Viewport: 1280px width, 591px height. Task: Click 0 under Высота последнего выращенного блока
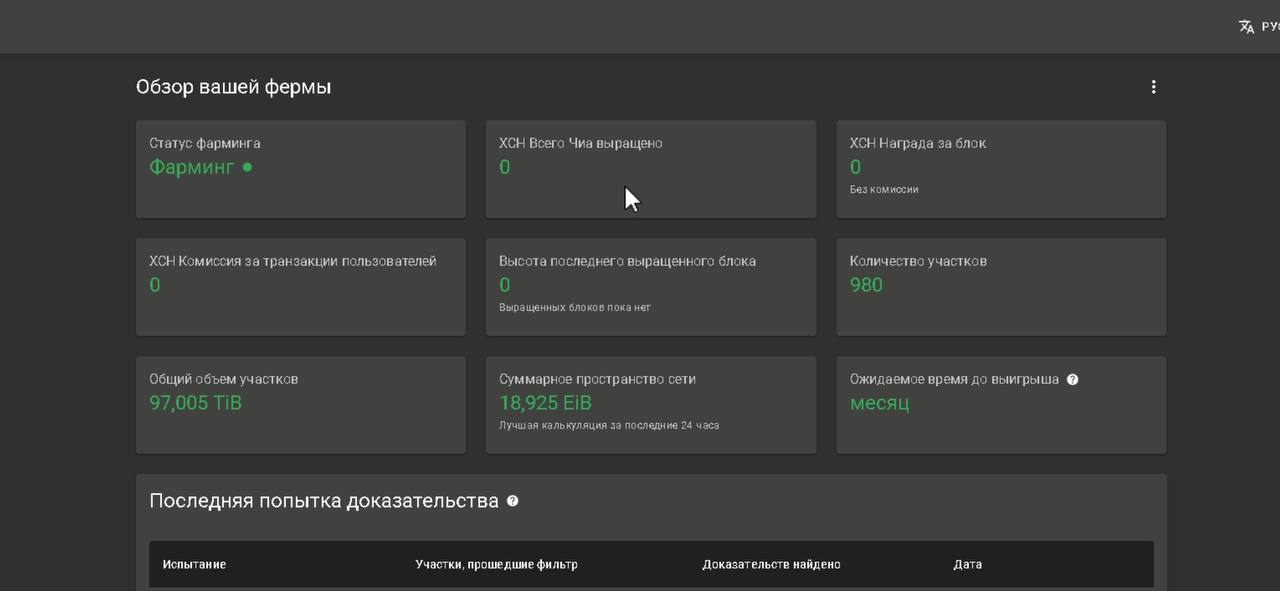tap(505, 285)
